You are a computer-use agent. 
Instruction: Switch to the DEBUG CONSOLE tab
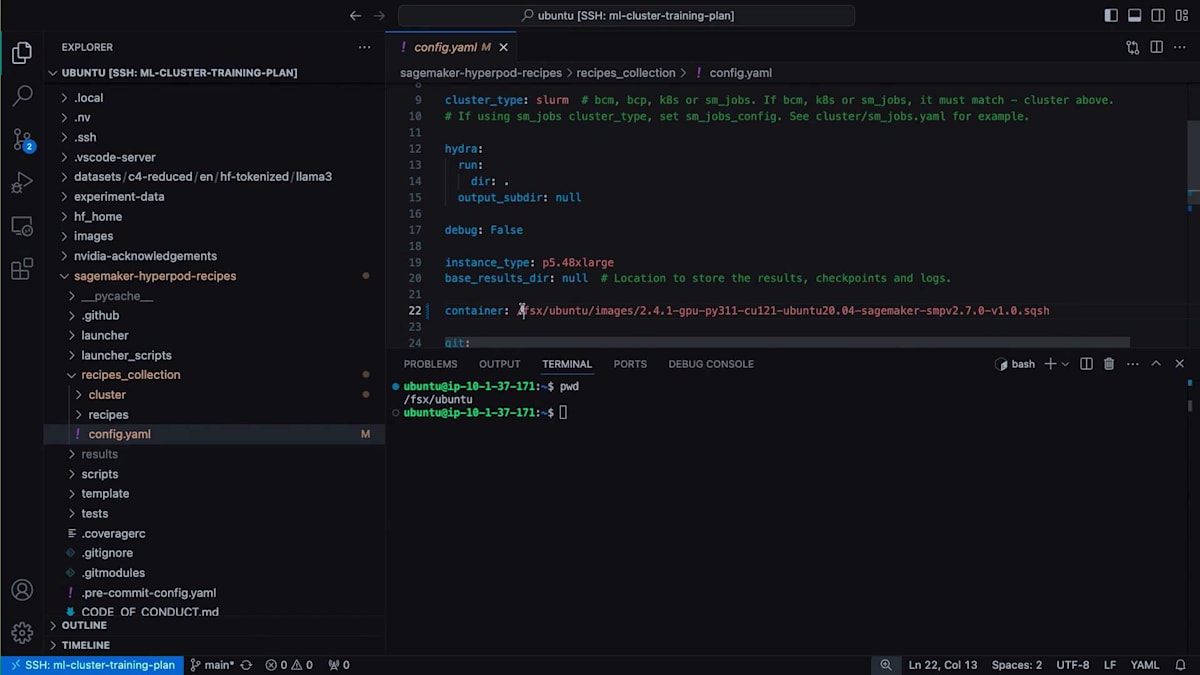[x=711, y=364]
